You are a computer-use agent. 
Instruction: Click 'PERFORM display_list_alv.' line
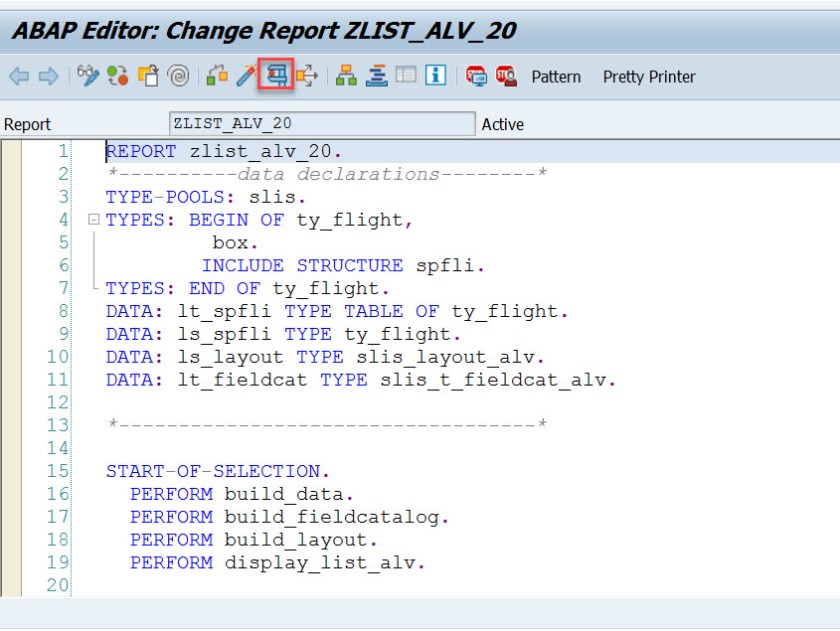coord(278,562)
